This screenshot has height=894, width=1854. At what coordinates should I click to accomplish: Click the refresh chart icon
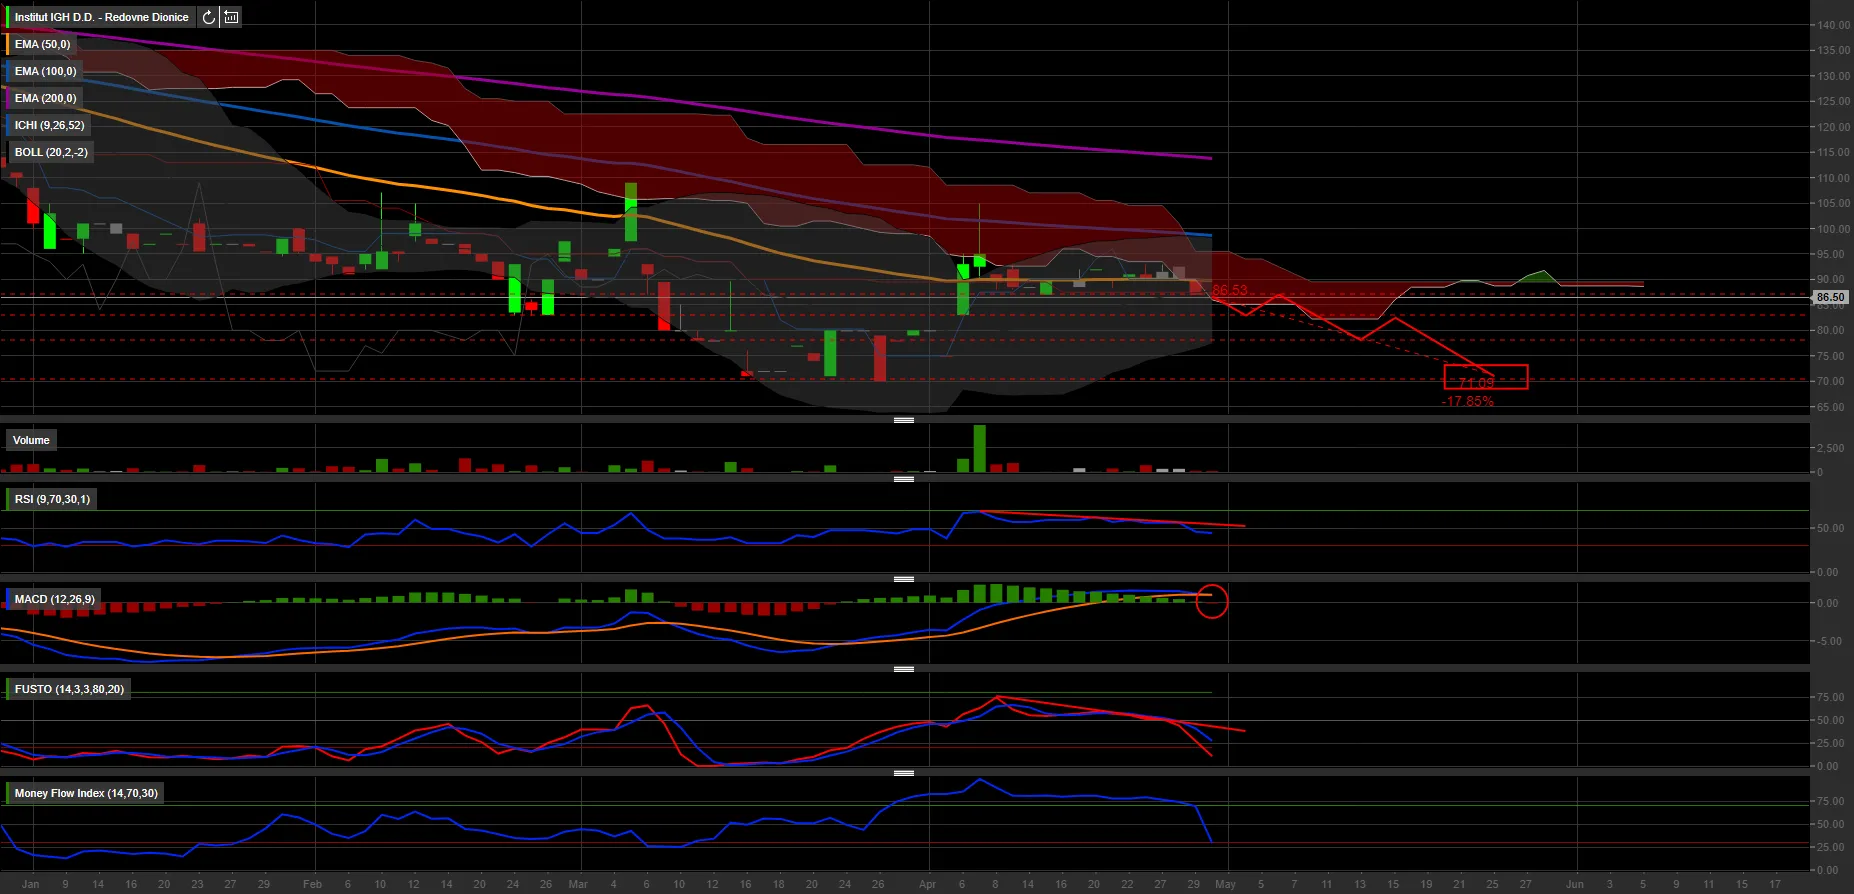click(208, 17)
